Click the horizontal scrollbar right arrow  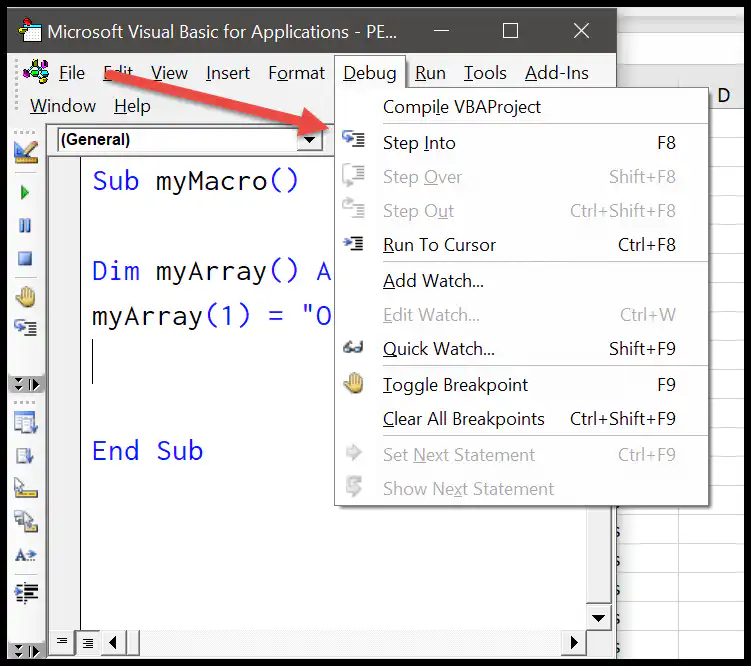[x=574, y=643]
